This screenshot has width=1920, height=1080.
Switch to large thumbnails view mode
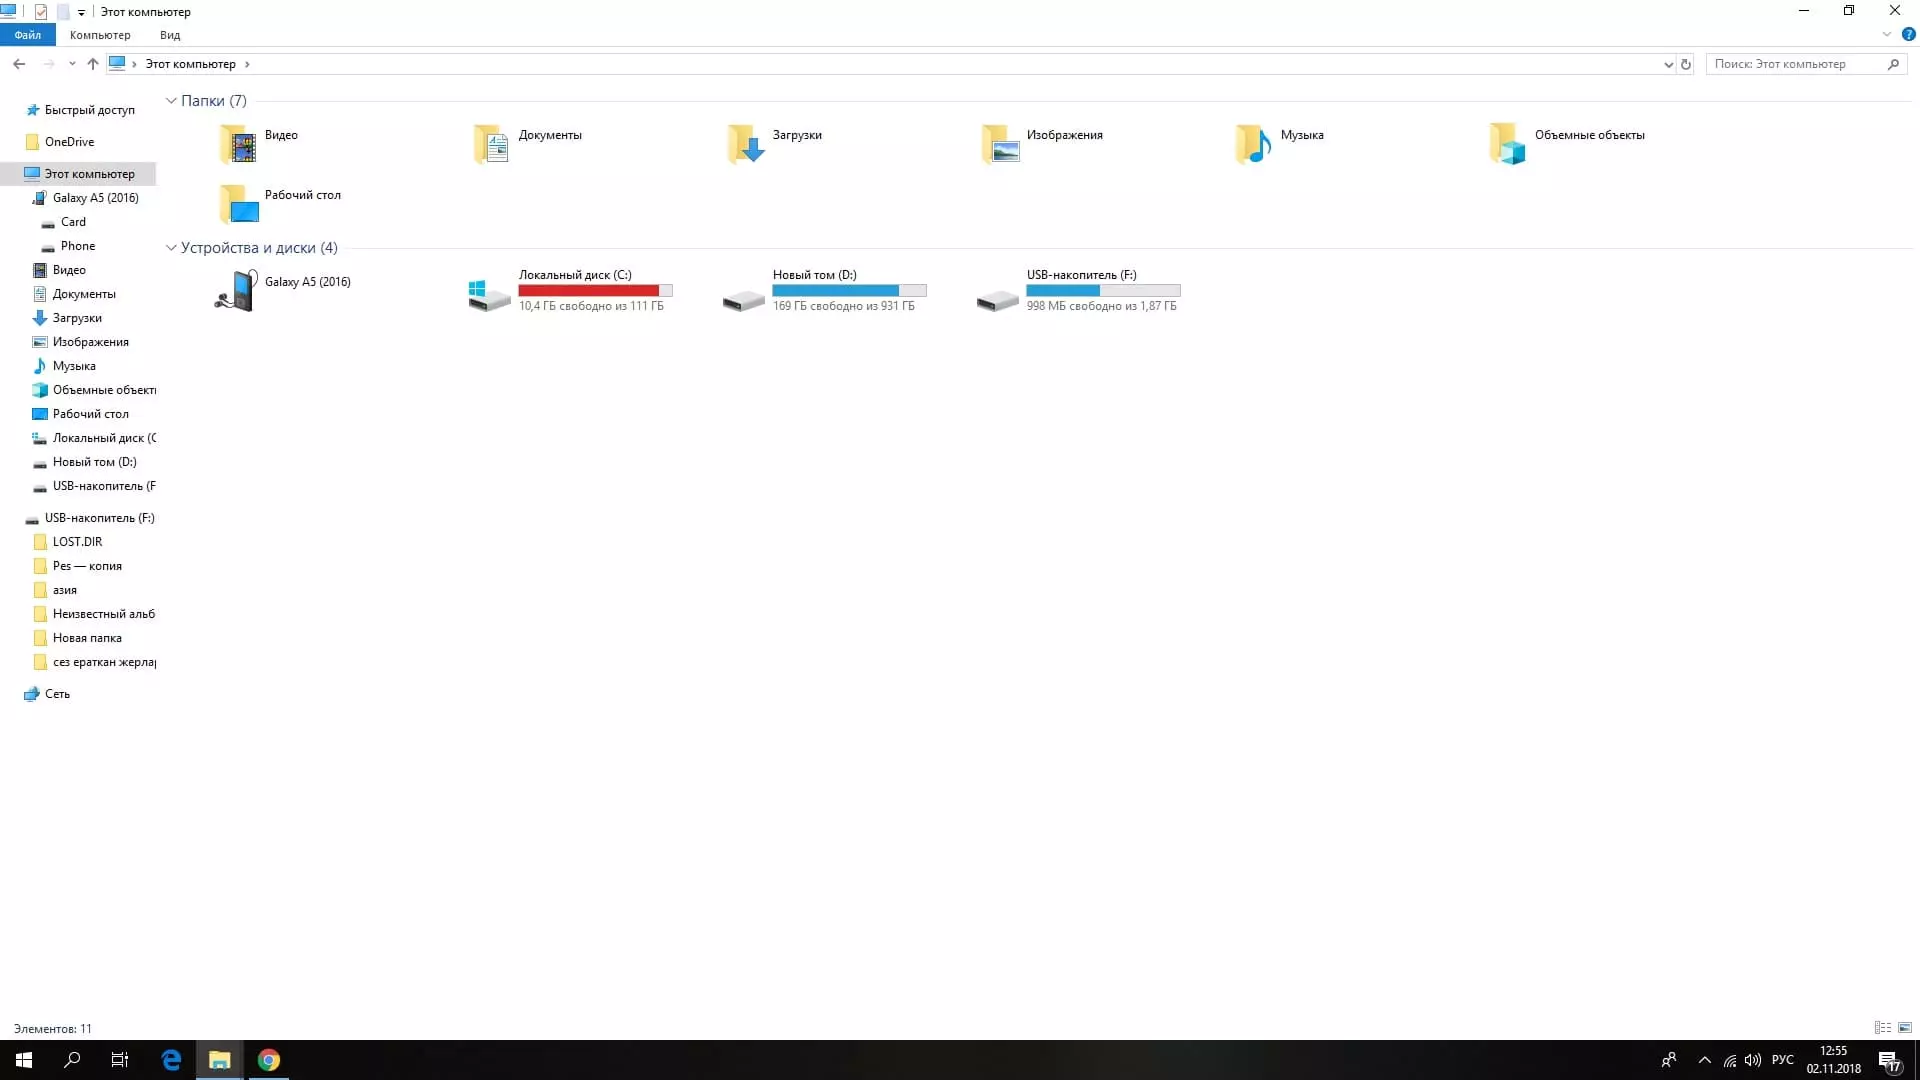(1905, 1028)
